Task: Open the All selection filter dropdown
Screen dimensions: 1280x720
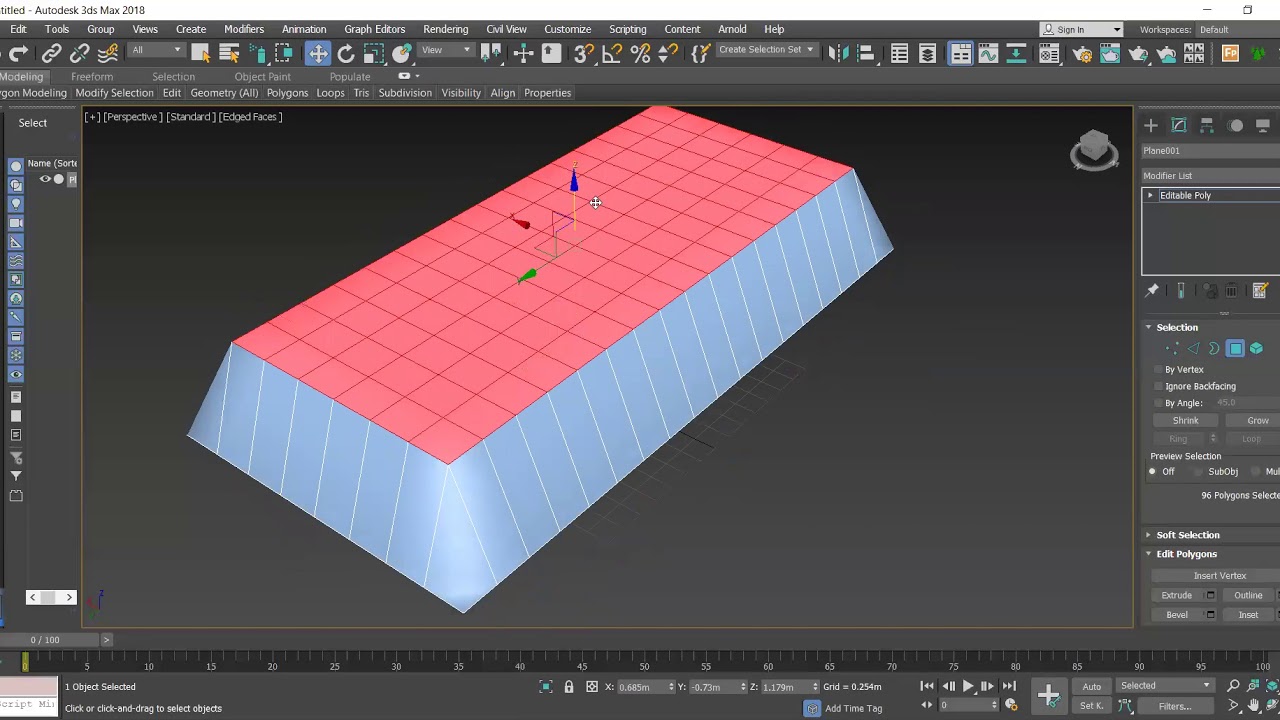Action: [156, 50]
